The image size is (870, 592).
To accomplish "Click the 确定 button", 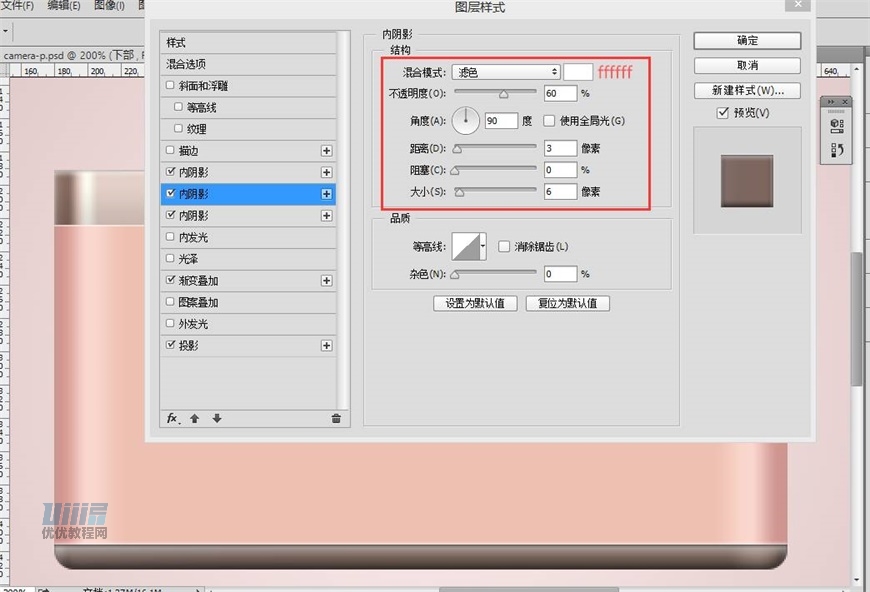I will pyautogui.click(x=746, y=40).
